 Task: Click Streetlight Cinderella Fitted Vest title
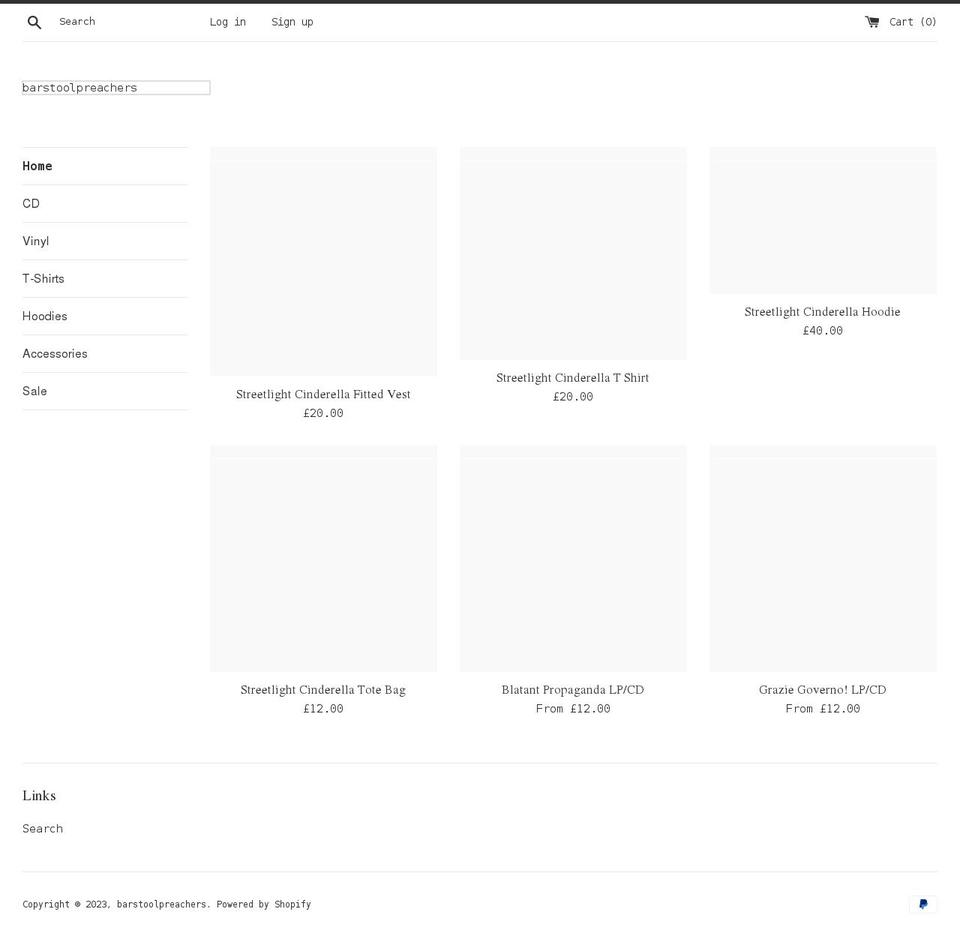coord(323,394)
